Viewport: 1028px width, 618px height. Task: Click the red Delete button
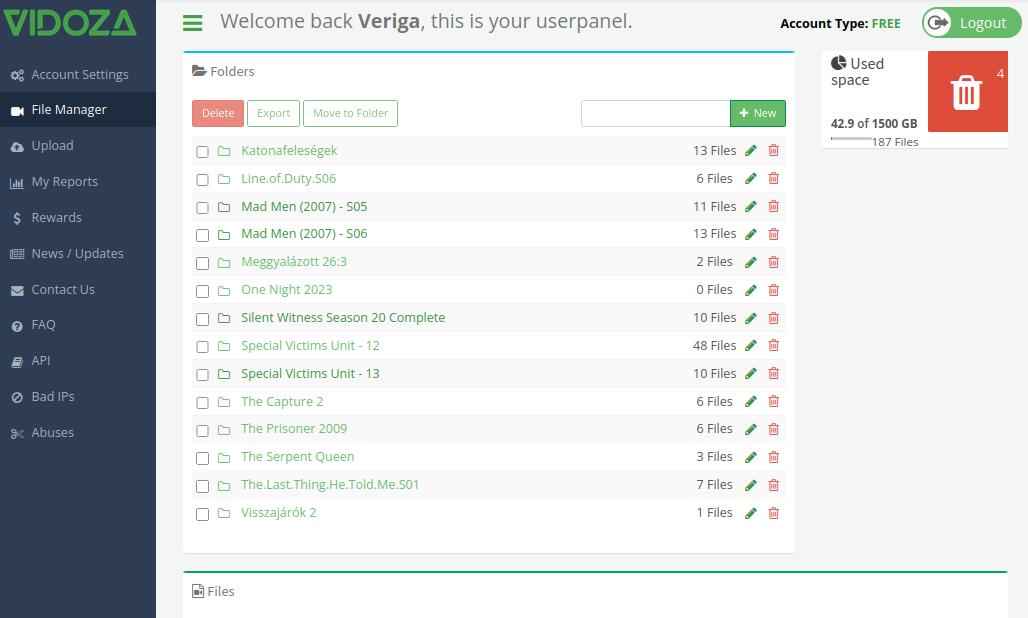tap(218, 113)
